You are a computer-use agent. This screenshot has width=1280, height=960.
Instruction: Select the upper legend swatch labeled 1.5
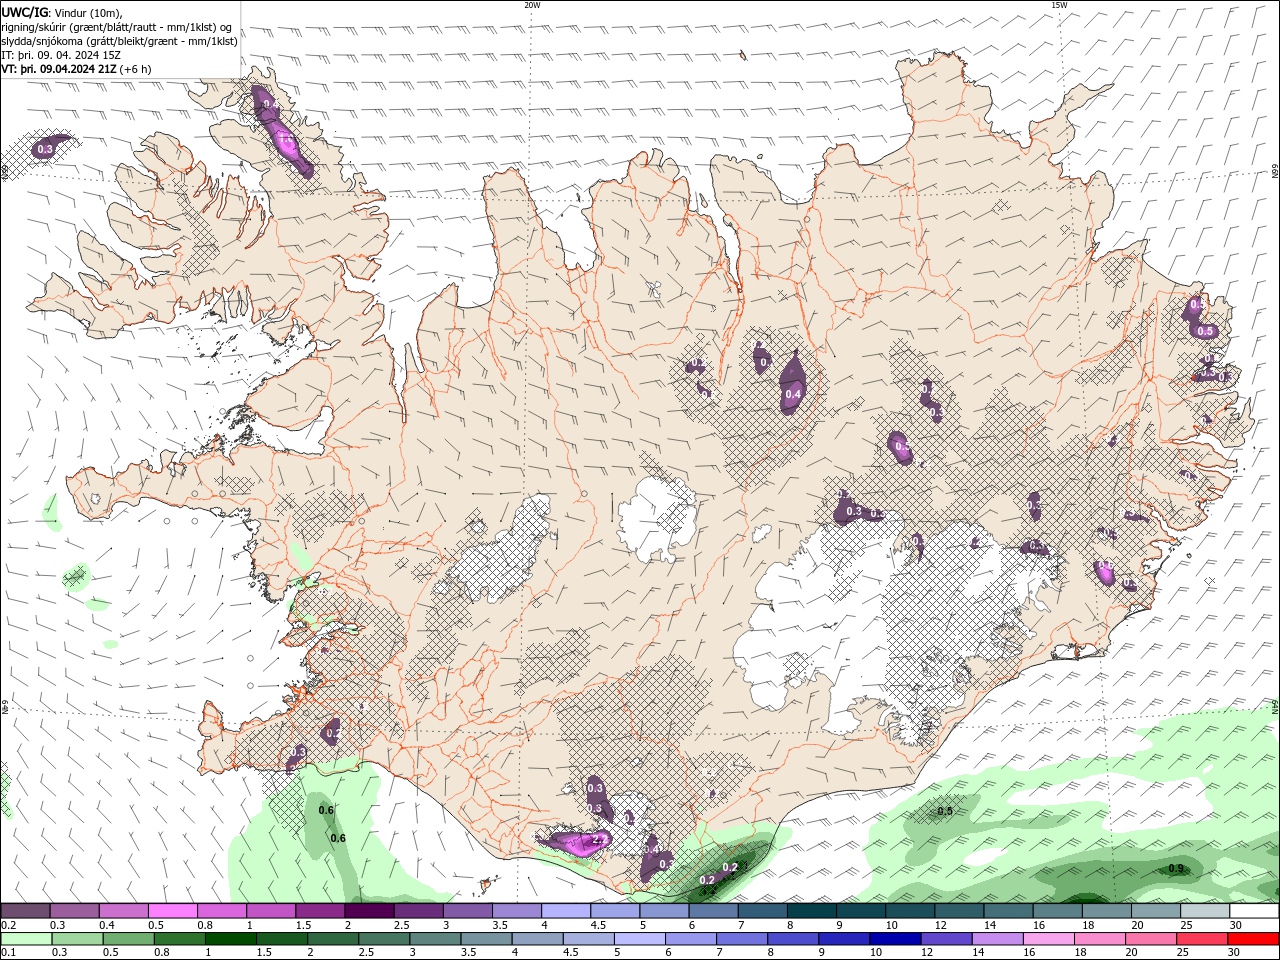[x=320, y=911]
